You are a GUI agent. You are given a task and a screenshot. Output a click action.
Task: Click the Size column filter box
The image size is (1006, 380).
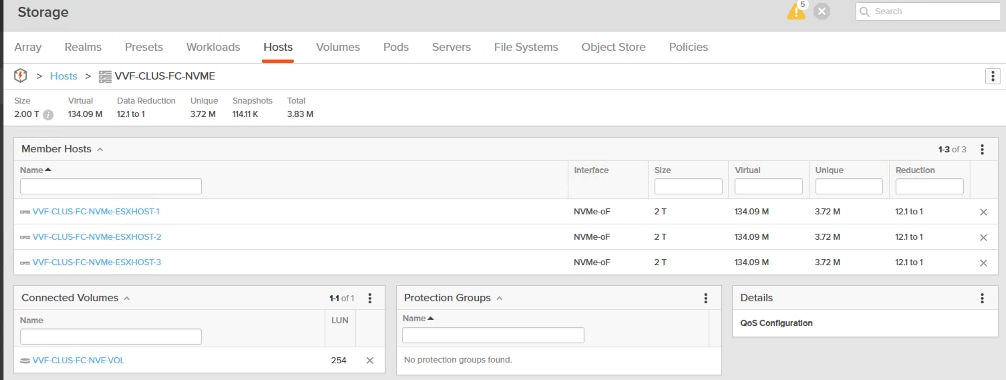click(688, 187)
